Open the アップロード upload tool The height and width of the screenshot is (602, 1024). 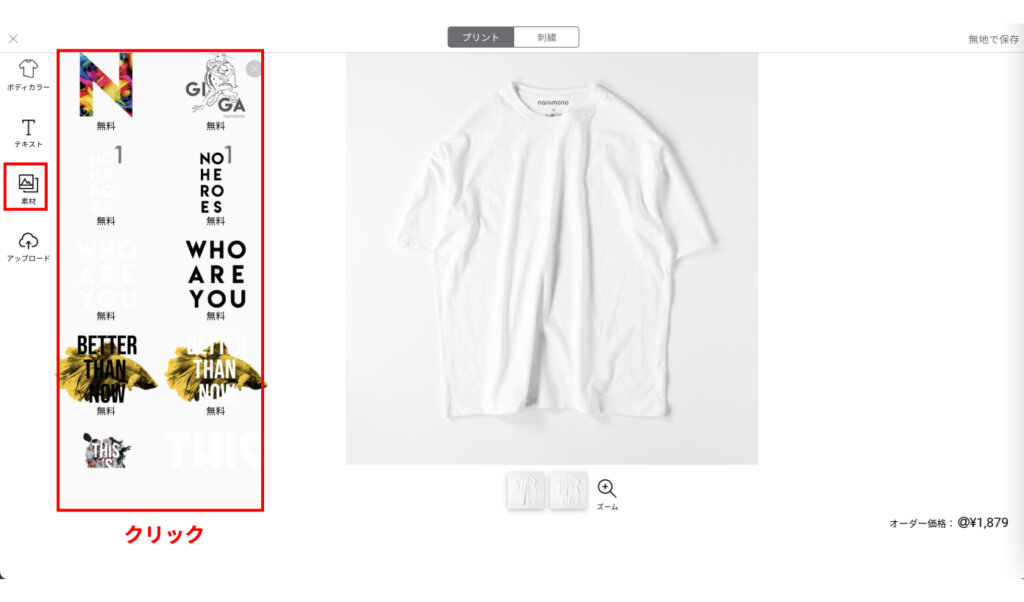[x=28, y=247]
